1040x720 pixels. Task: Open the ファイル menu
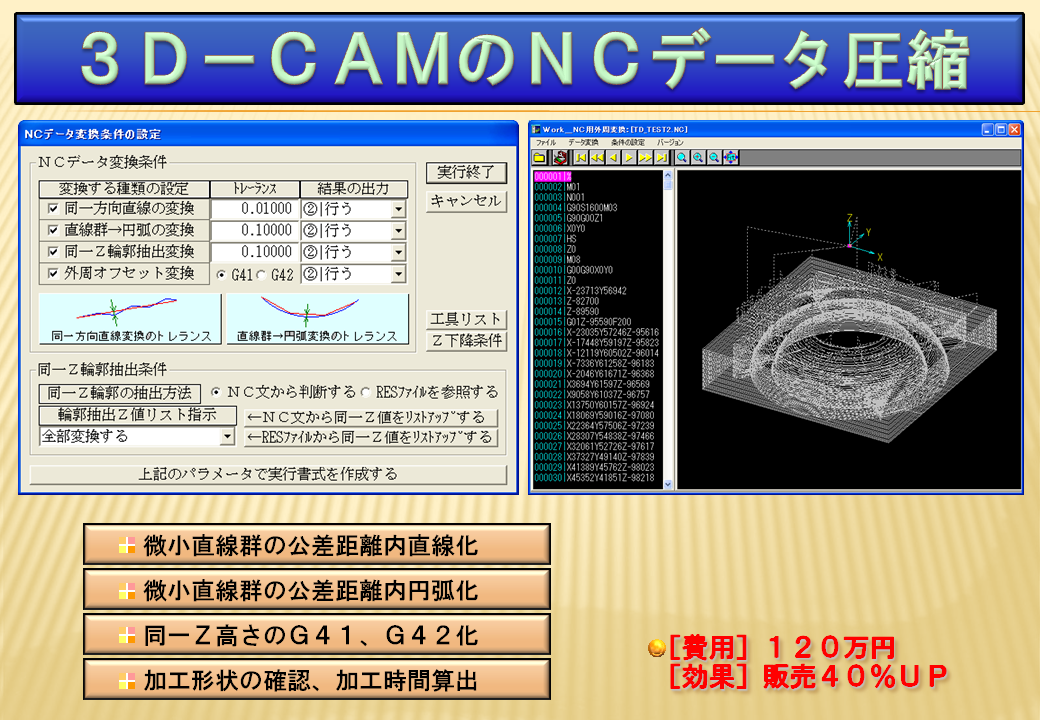tap(546, 143)
